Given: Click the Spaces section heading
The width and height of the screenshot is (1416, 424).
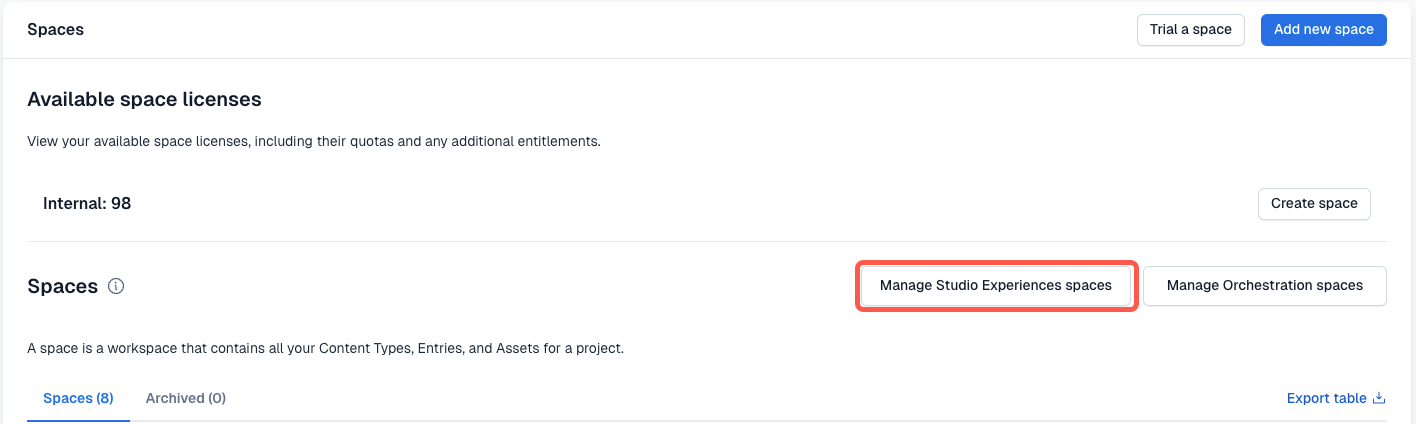Looking at the screenshot, I should pos(62,287).
